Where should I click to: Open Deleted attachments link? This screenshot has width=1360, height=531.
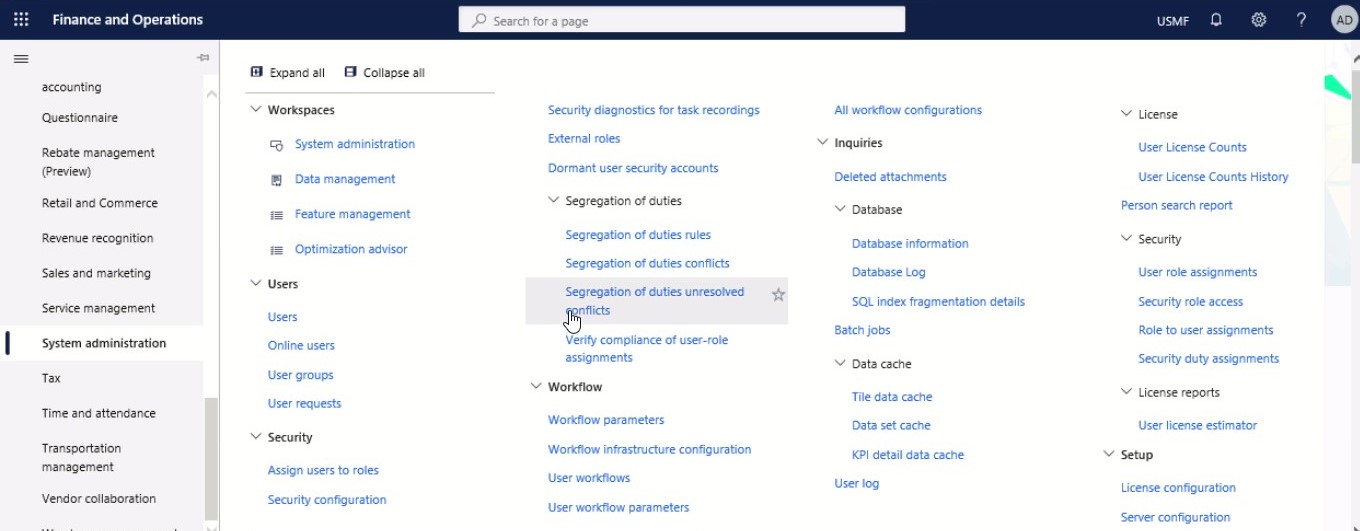890,177
